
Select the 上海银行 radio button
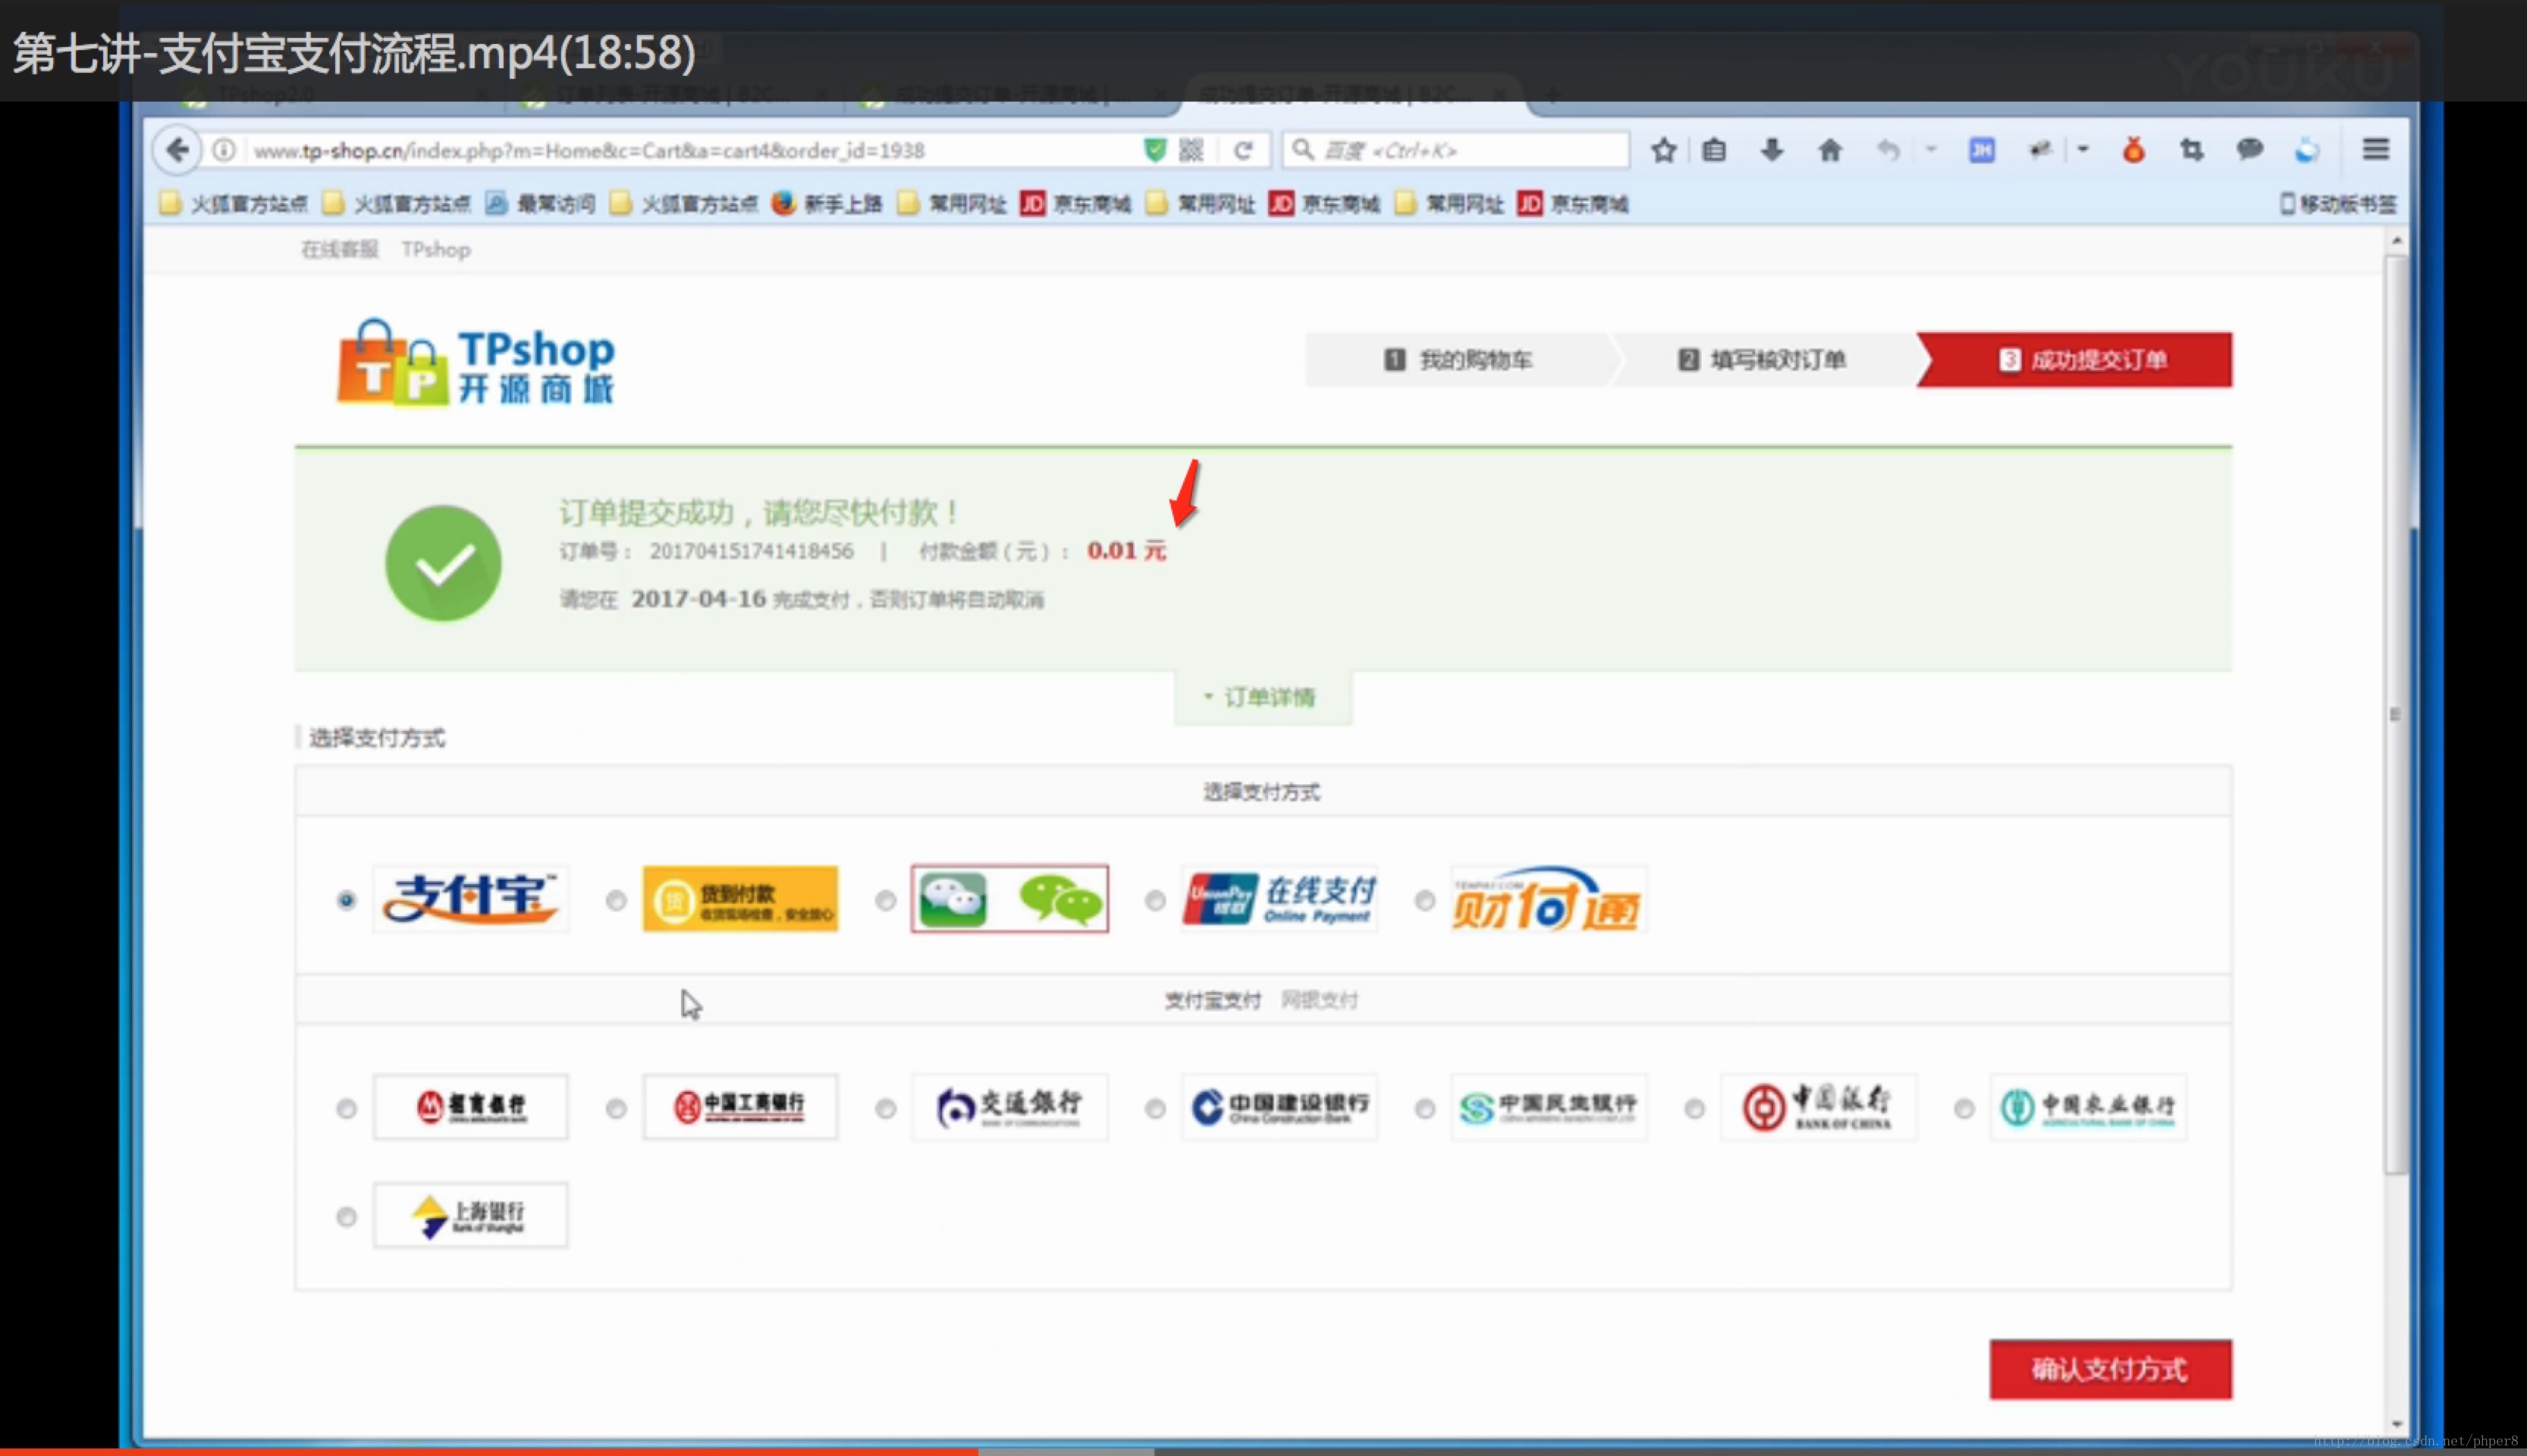click(x=346, y=1216)
